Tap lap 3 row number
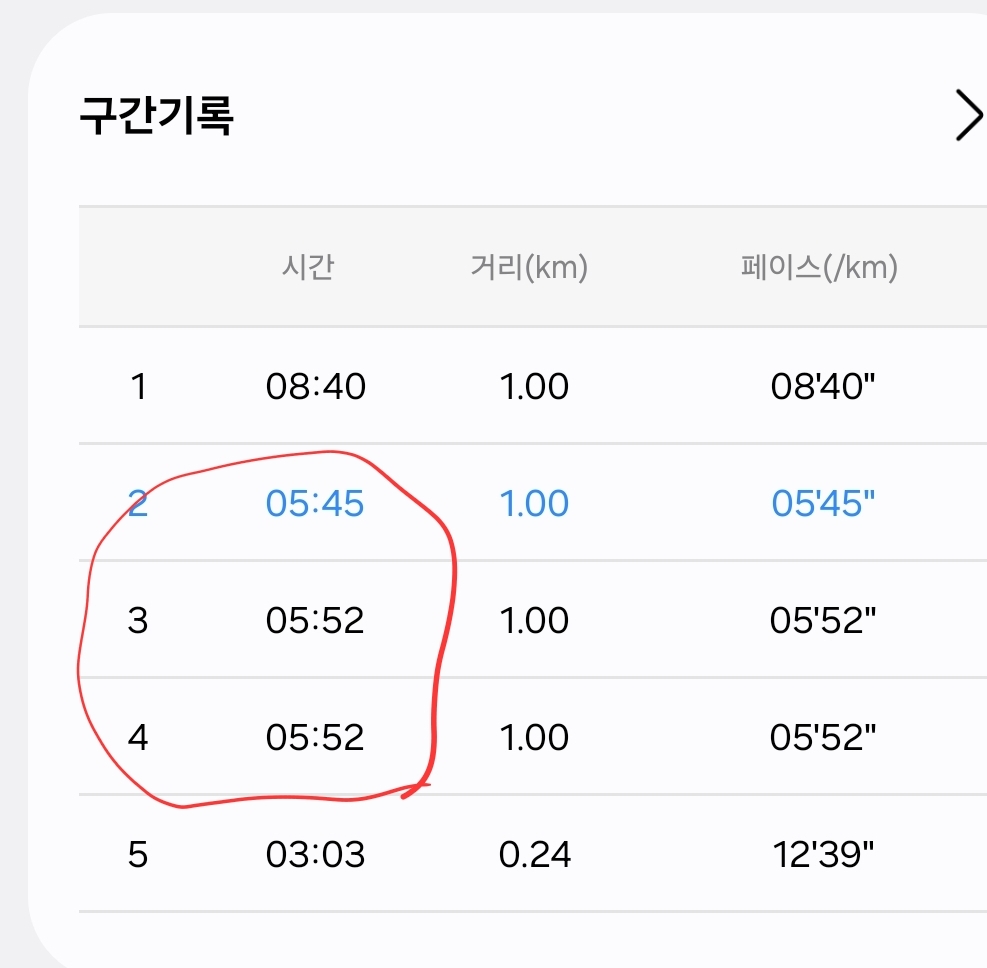 138,621
